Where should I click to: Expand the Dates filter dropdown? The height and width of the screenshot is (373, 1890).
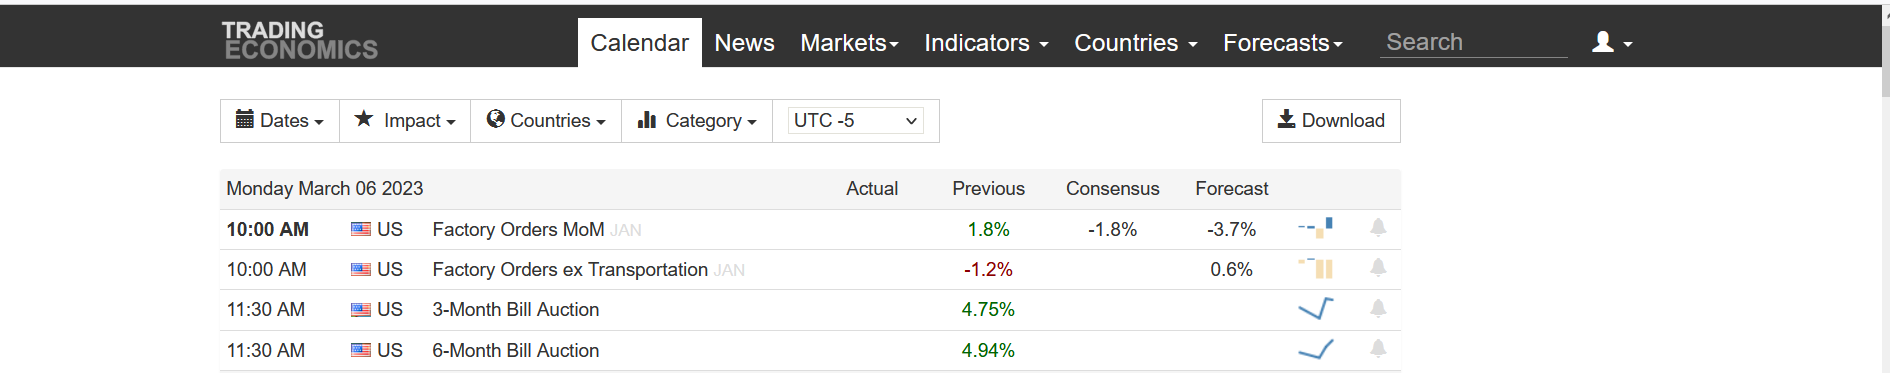[x=280, y=121]
